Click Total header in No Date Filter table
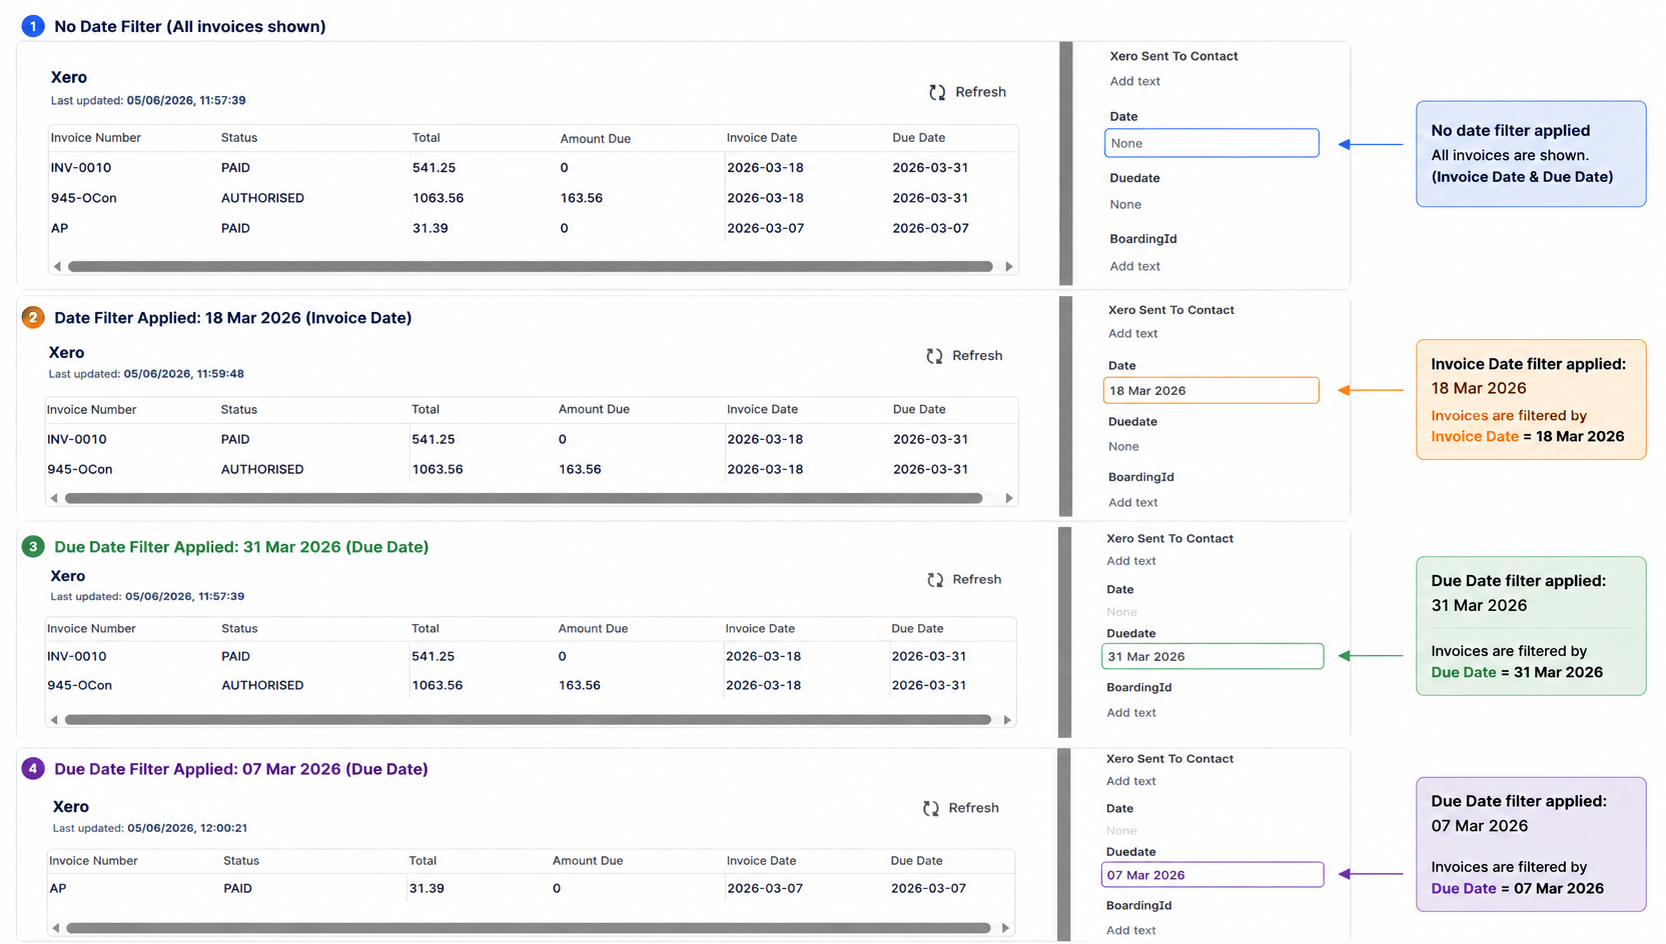Image resolution: width=1666 pixels, height=944 pixels. tap(426, 138)
